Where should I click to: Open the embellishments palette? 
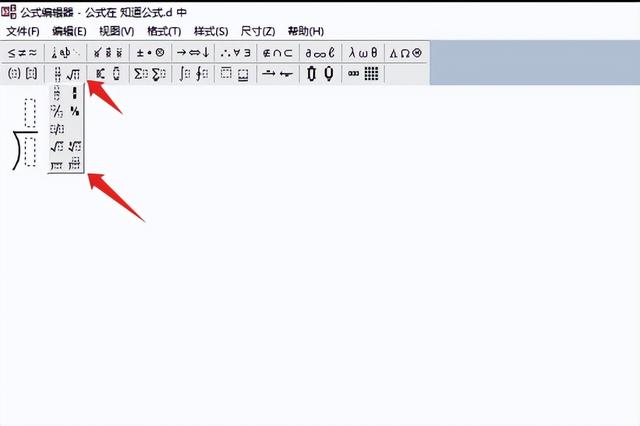(x=108, y=52)
